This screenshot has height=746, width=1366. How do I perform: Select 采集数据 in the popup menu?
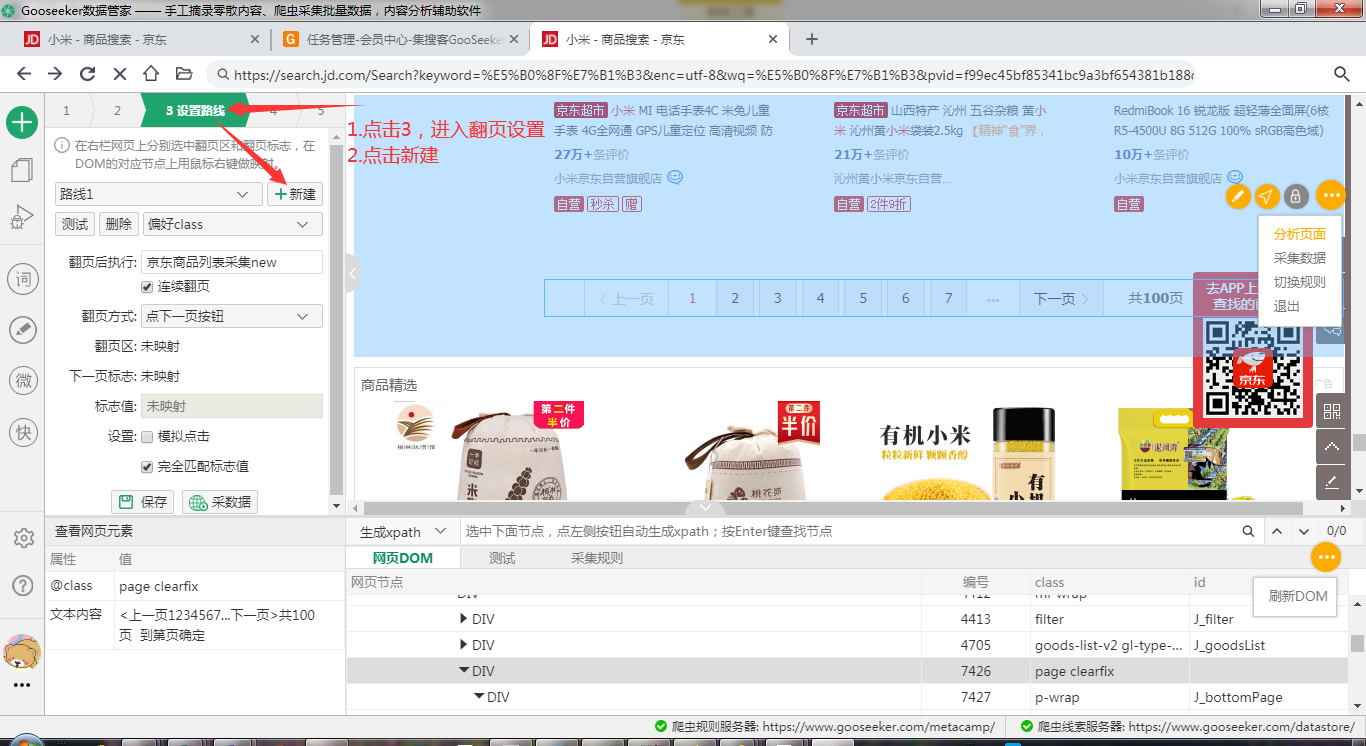tap(1300, 258)
